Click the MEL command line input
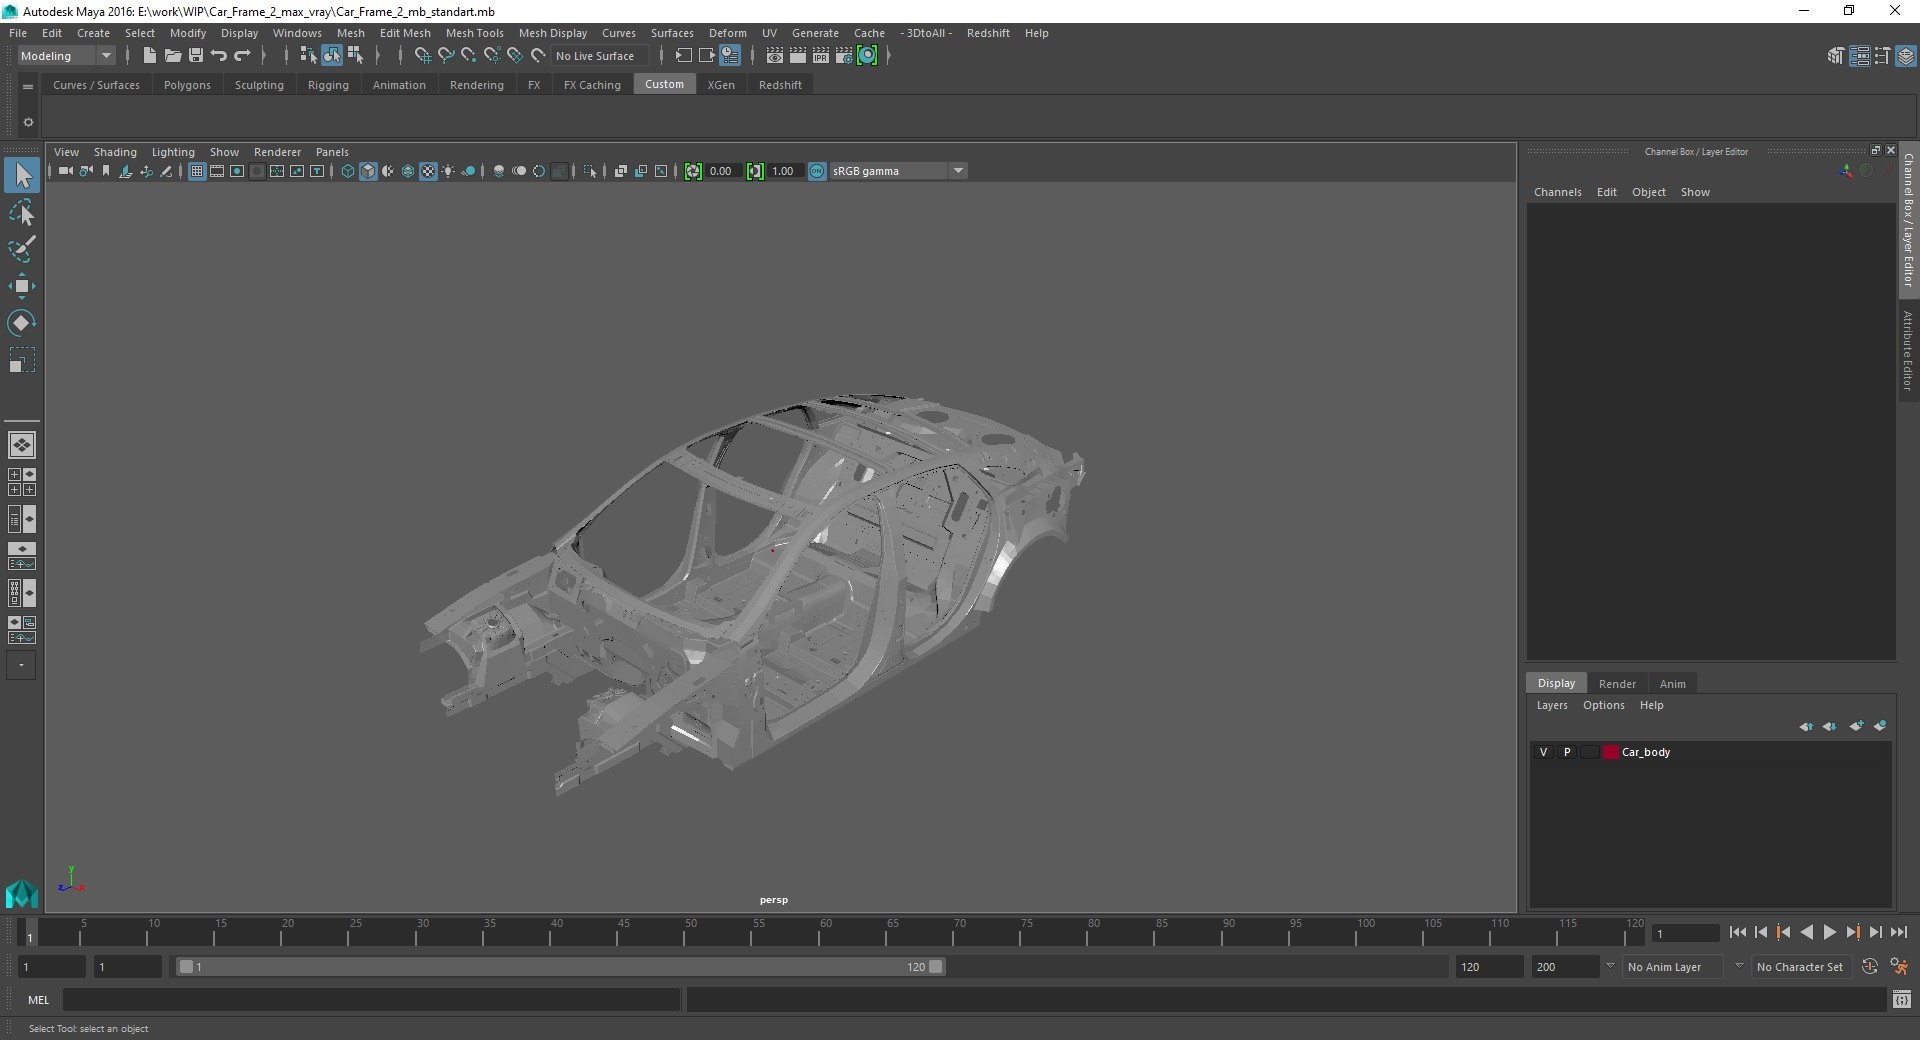 (371, 999)
